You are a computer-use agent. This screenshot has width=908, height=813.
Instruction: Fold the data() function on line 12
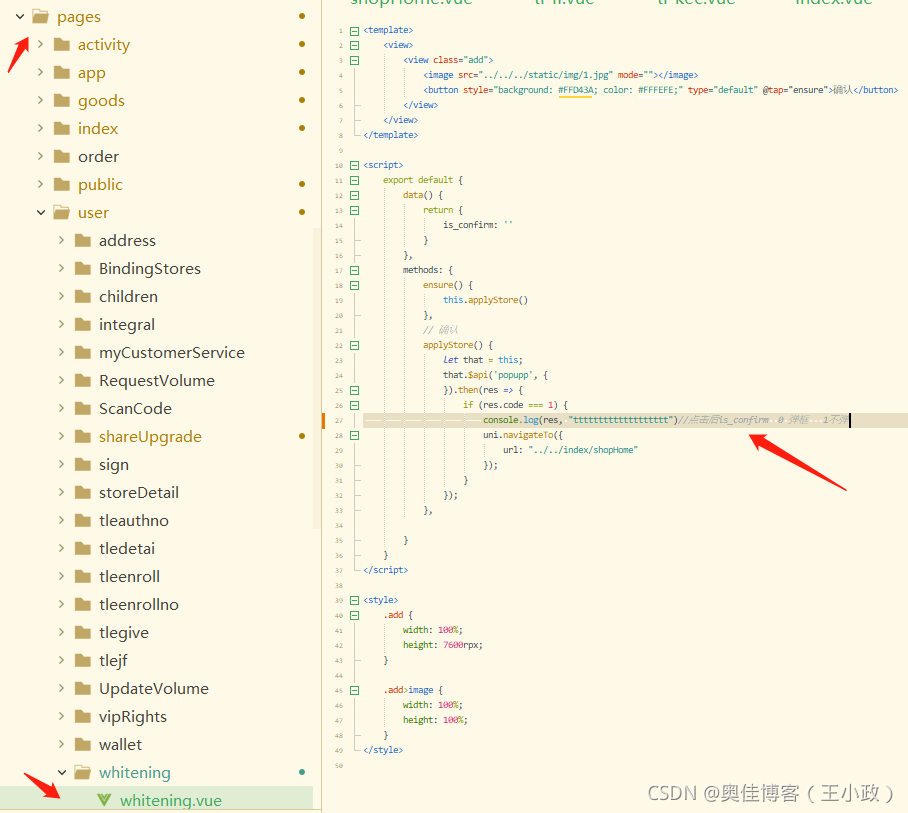coord(354,196)
